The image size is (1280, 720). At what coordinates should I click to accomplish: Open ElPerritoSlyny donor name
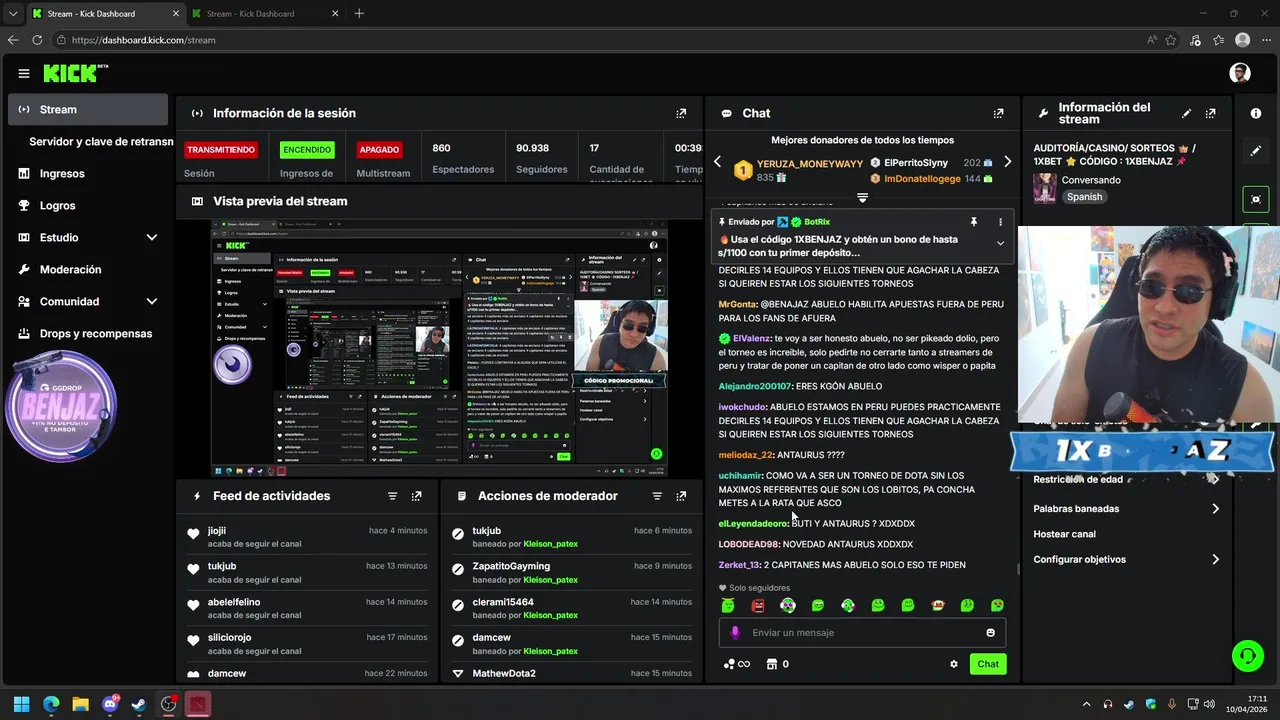point(916,163)
